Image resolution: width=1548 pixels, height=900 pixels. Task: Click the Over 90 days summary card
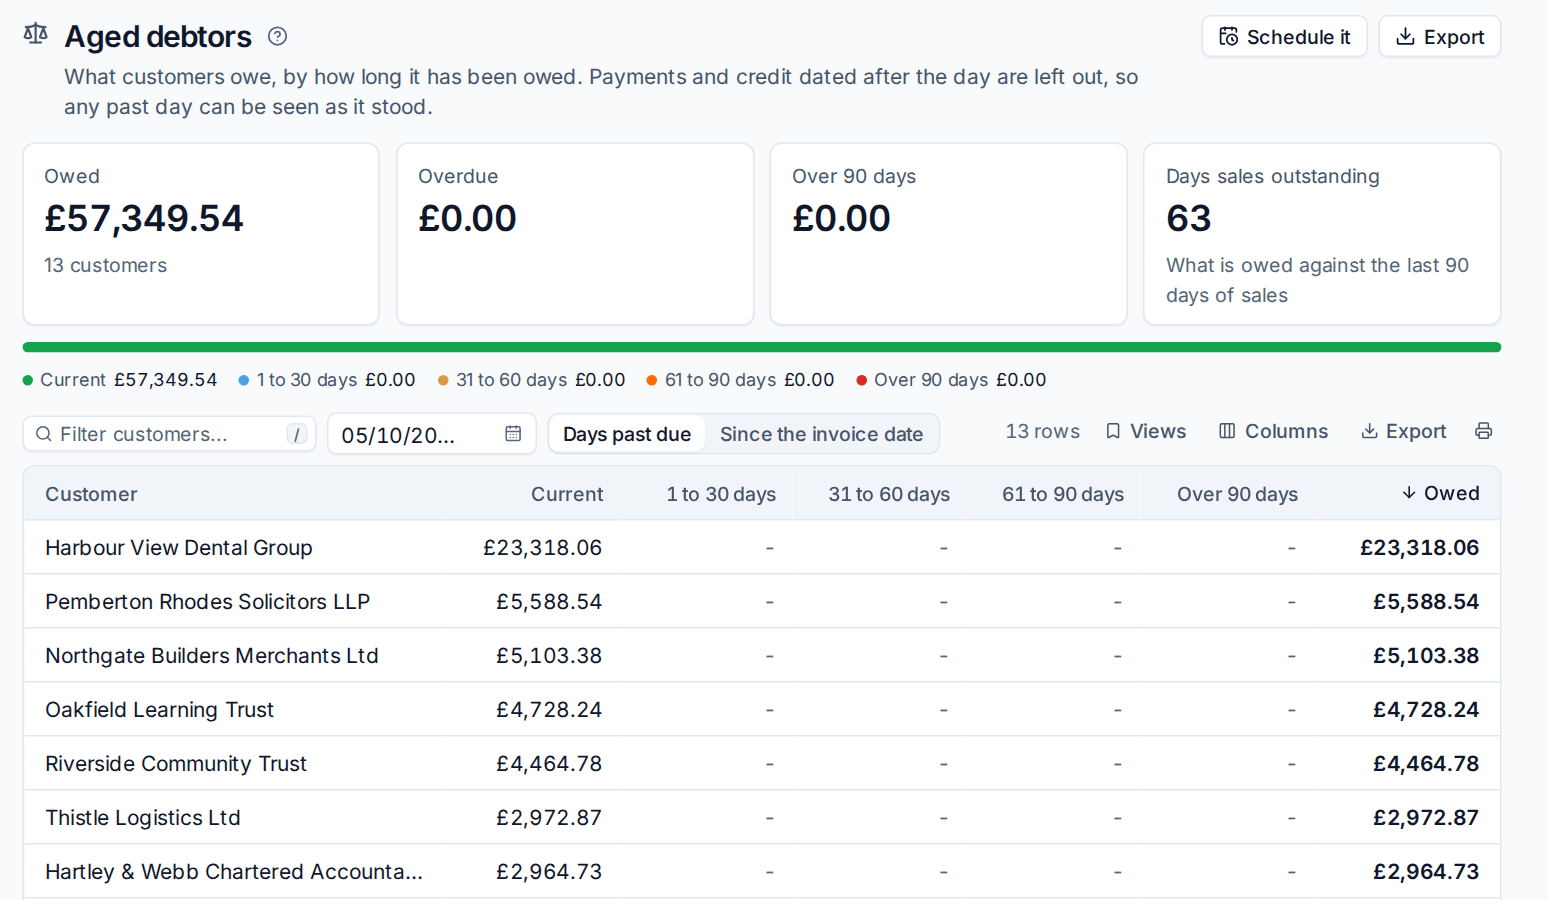tap(949, 234)
